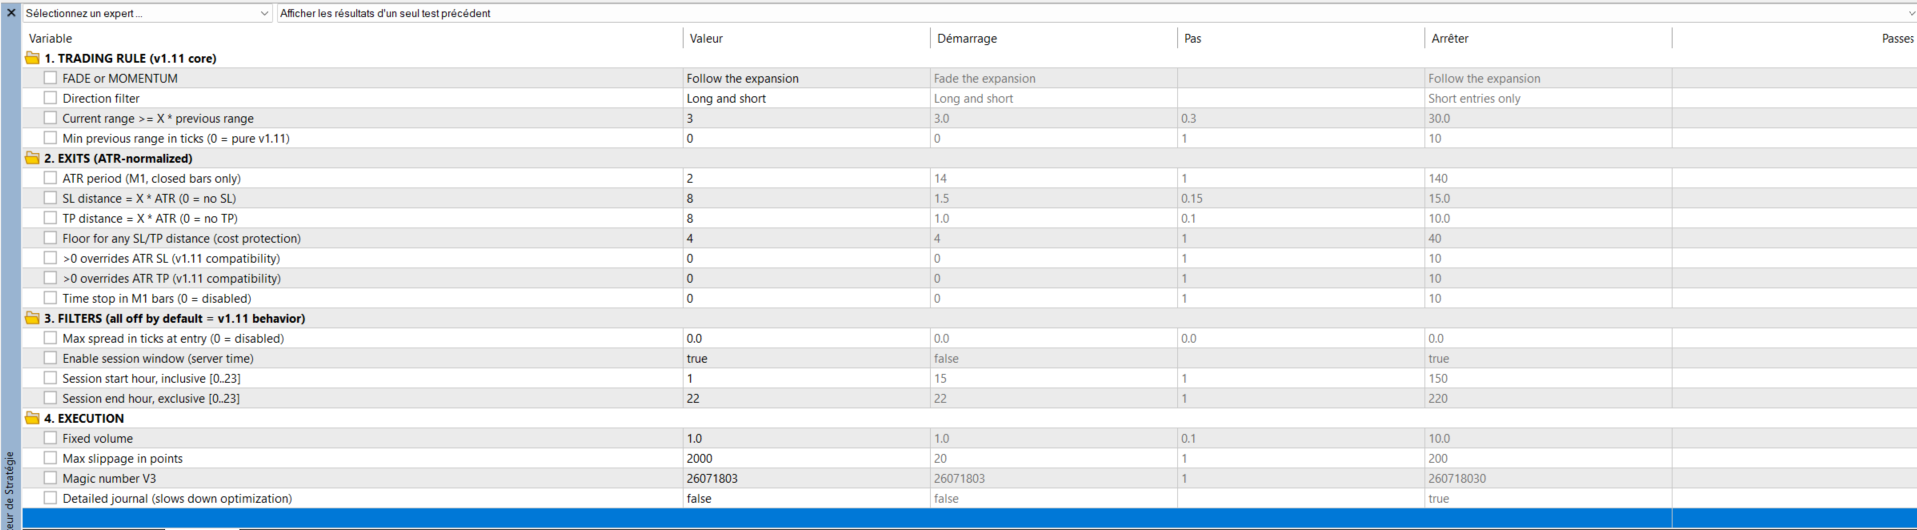Select '3. FILTERS (all off by default)' group row
1917x530 pixels.
[969, 318]
